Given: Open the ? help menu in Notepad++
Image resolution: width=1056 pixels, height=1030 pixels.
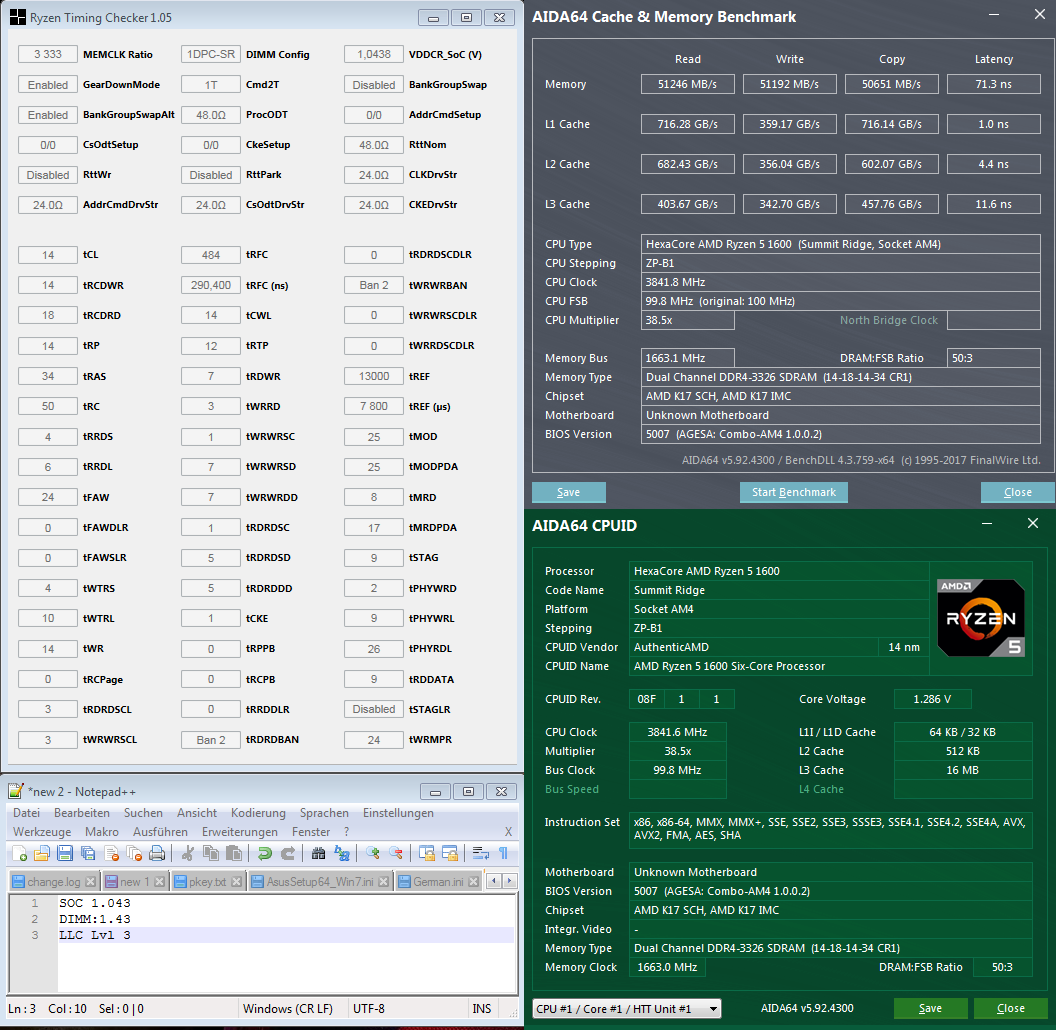Looking at the screenshot, I should 346,832.
